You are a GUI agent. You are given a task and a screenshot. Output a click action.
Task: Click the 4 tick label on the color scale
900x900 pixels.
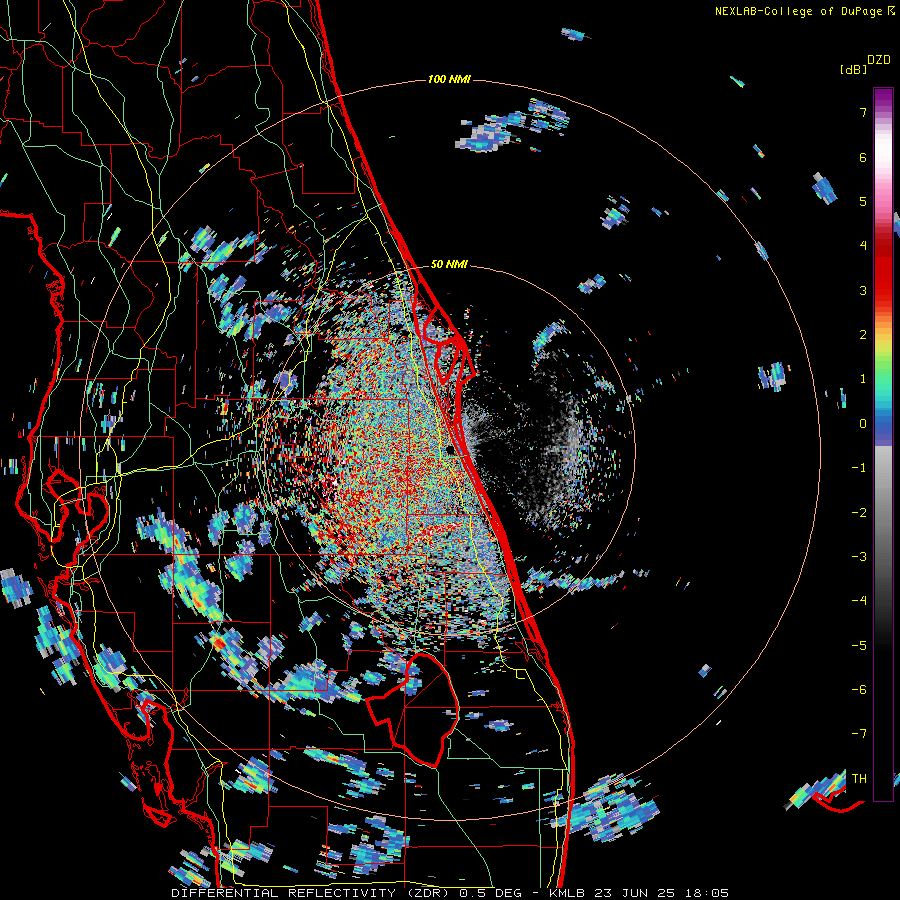pyautogui.click(x=863, y=246)
